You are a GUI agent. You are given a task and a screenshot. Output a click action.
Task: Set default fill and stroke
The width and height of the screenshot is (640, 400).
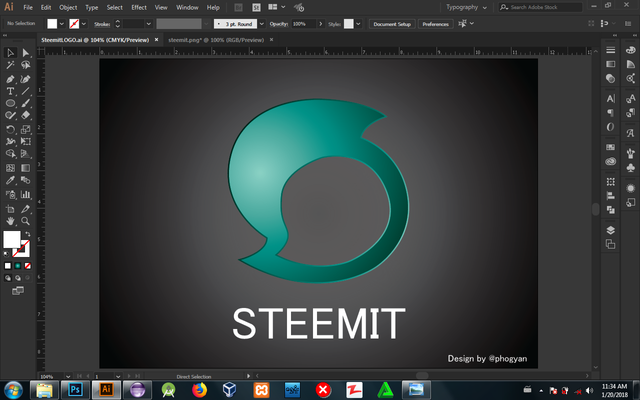tap(6, 252)
